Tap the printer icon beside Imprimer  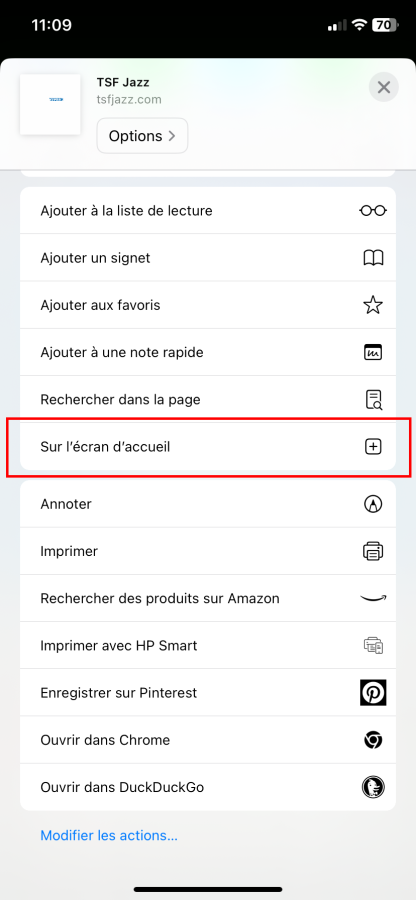tap(373, 552)
